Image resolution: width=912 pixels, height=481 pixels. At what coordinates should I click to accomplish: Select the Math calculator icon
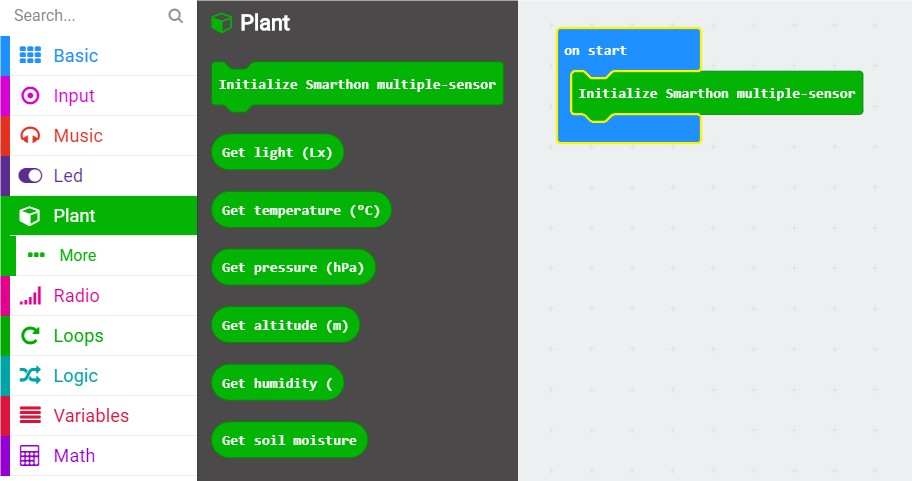click(x=30, y=455)
